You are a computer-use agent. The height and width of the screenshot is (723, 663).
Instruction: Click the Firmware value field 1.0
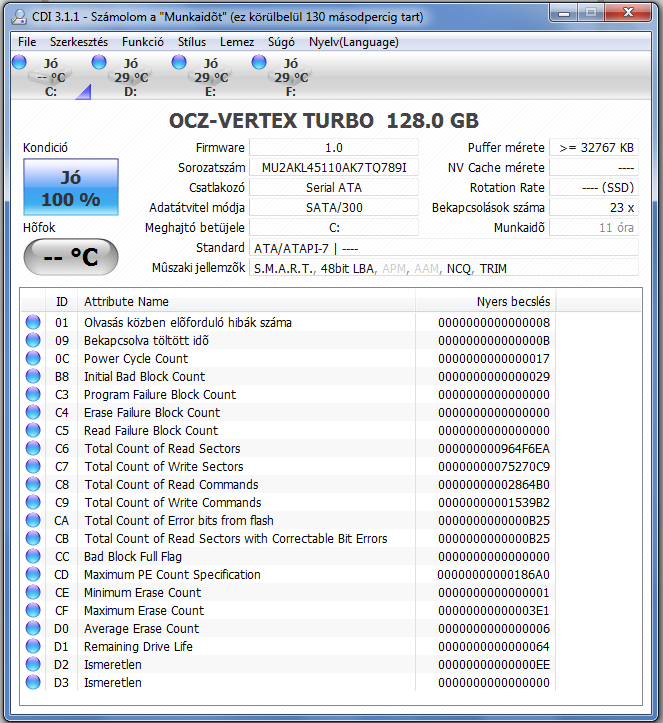(x=334, y=148)
